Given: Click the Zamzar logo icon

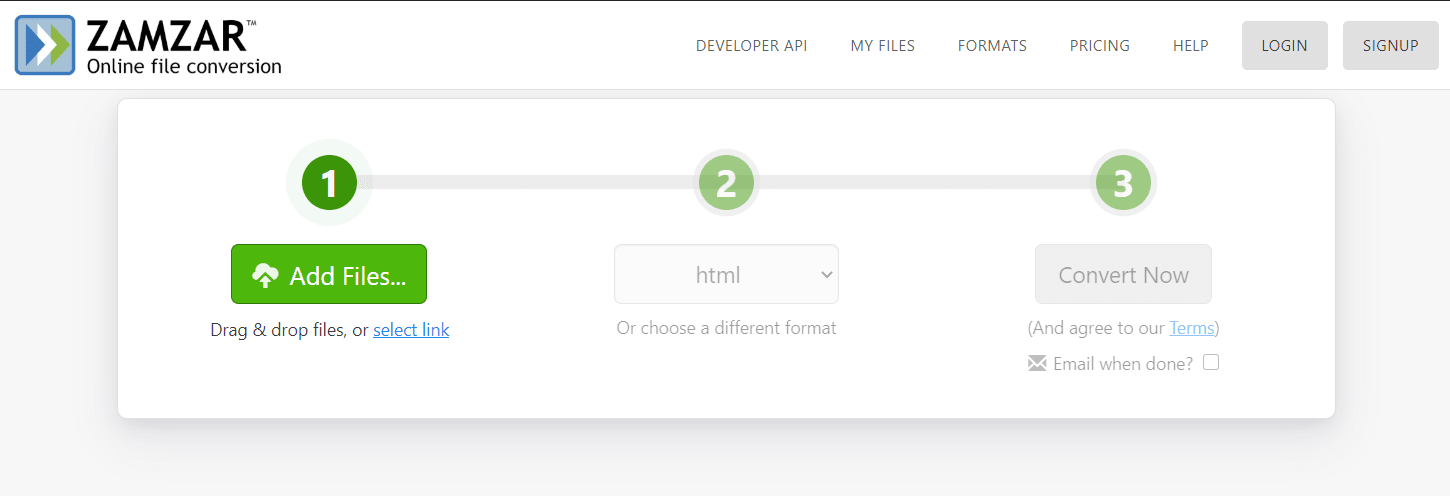Looking at the screenshot, I should pyautogui.click(x=45, y=45).
